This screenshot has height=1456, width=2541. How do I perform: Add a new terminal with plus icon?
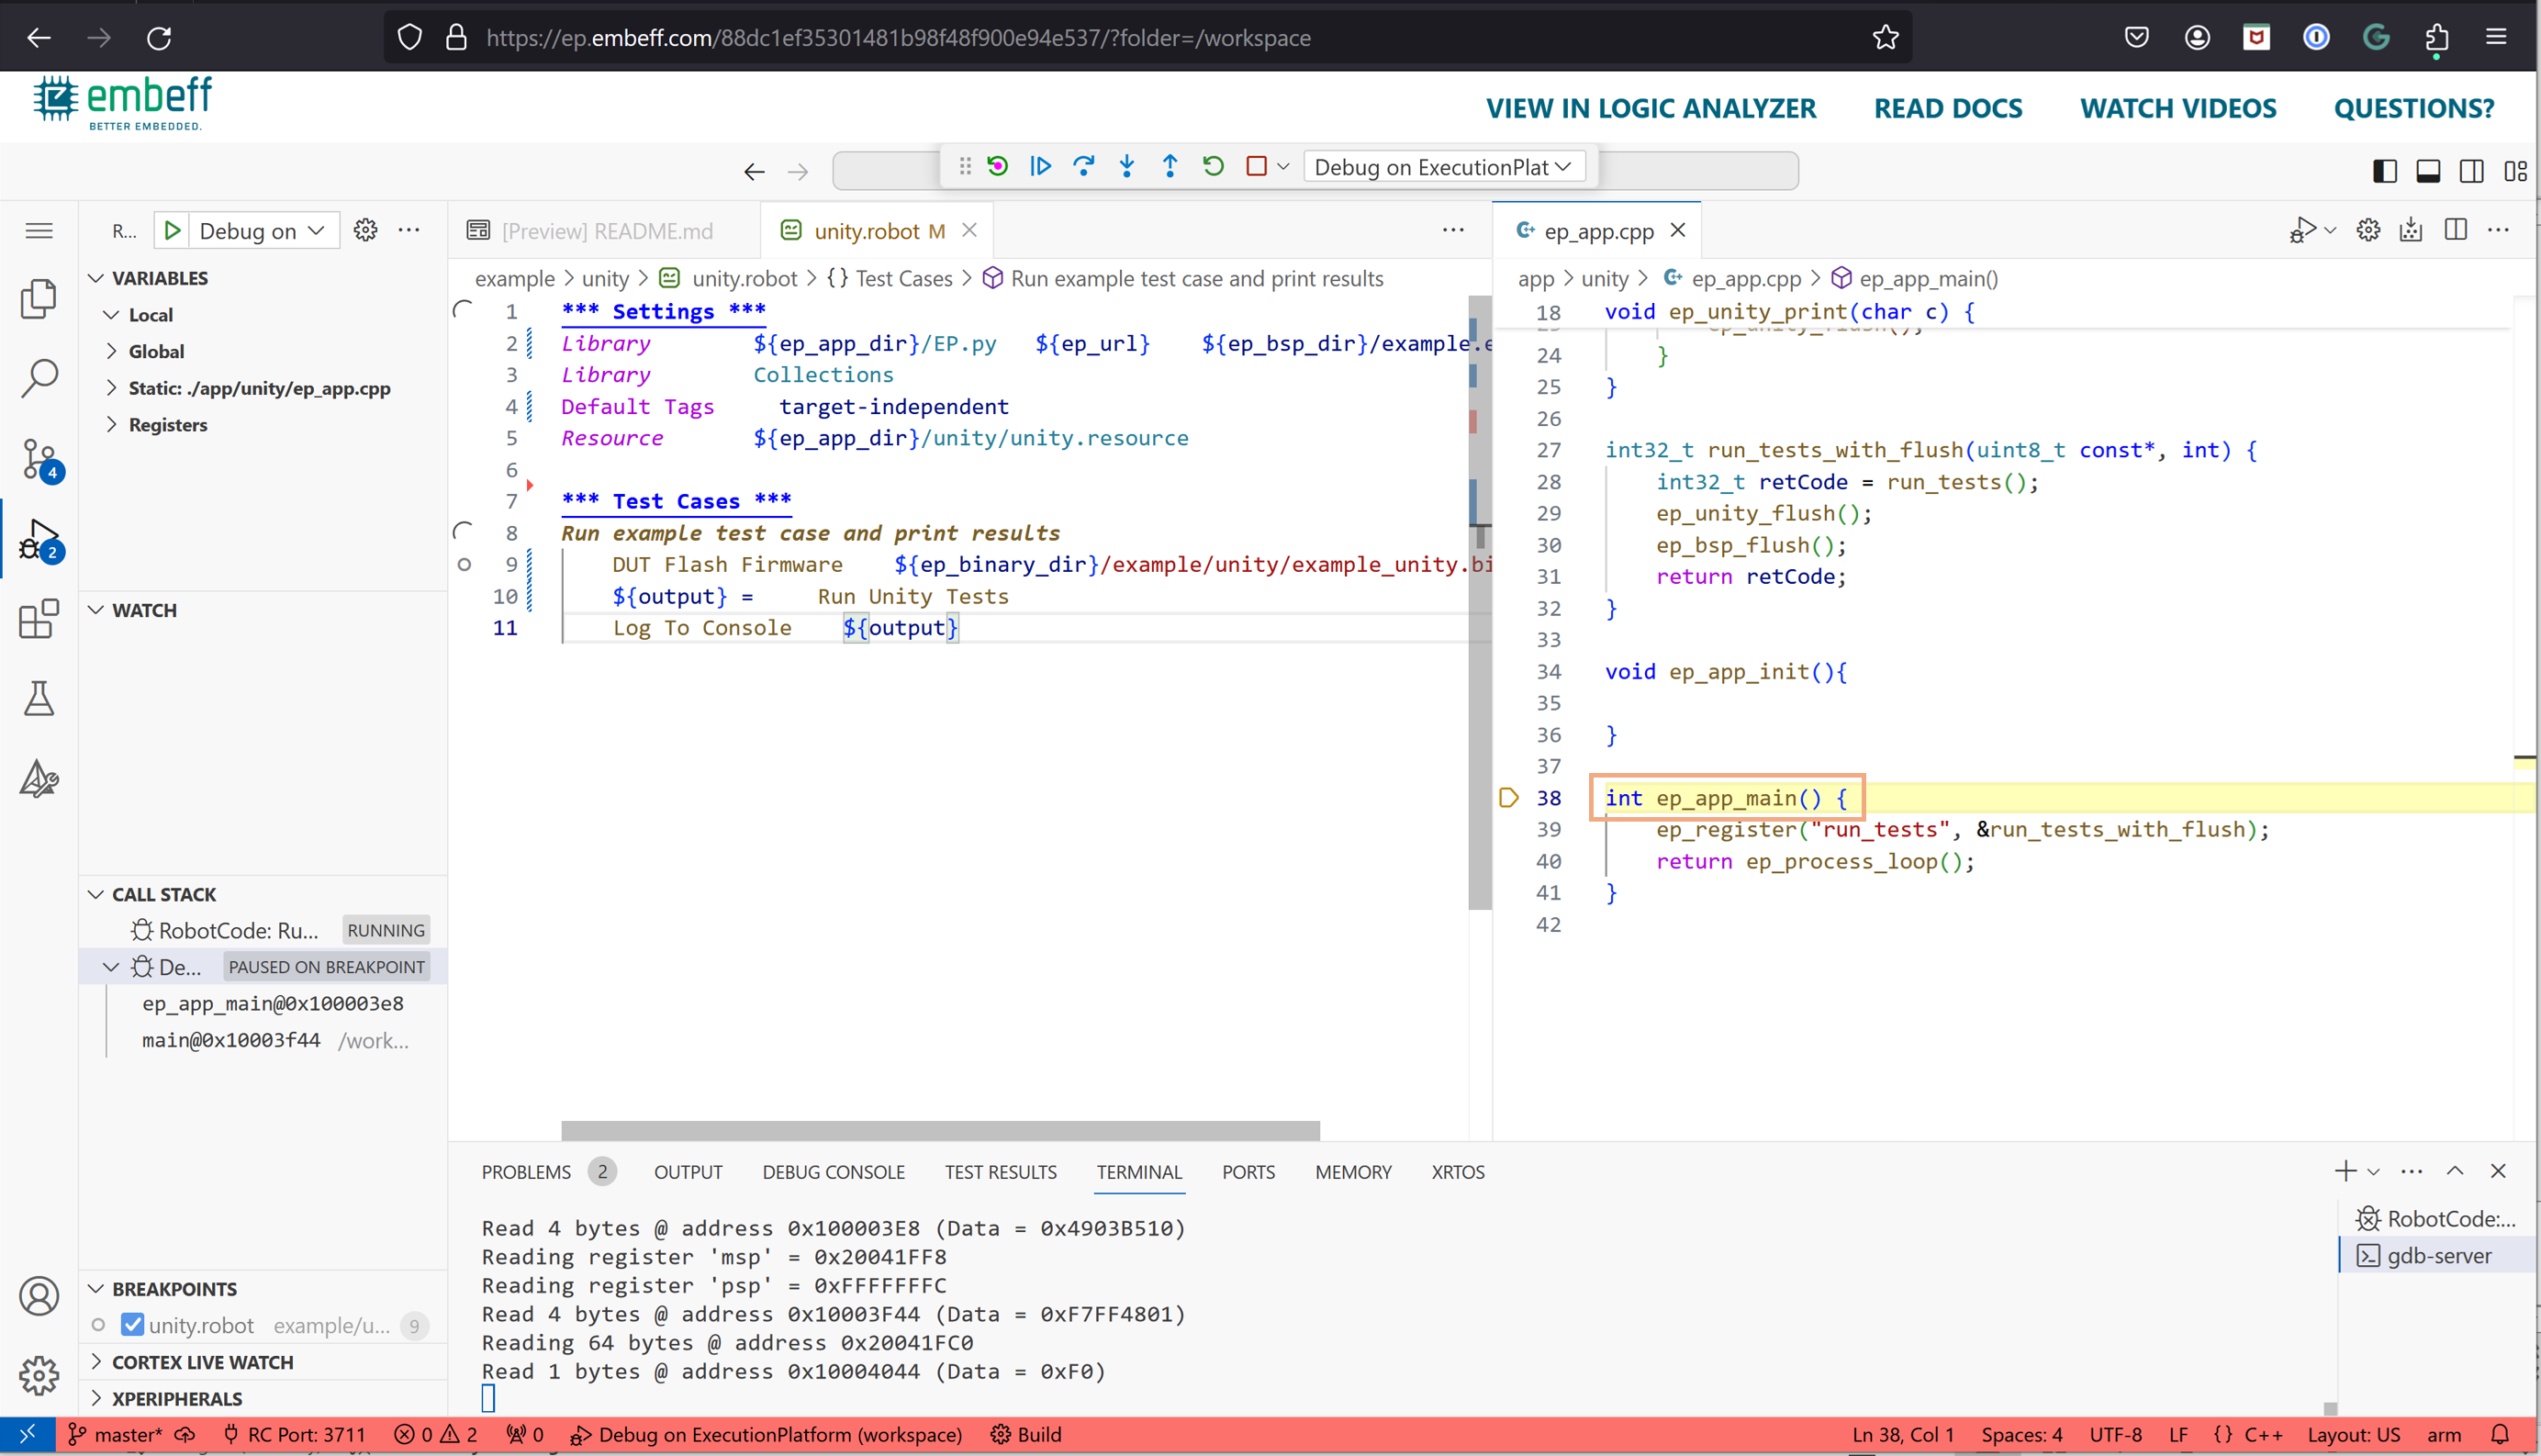coord(2345,1171)
